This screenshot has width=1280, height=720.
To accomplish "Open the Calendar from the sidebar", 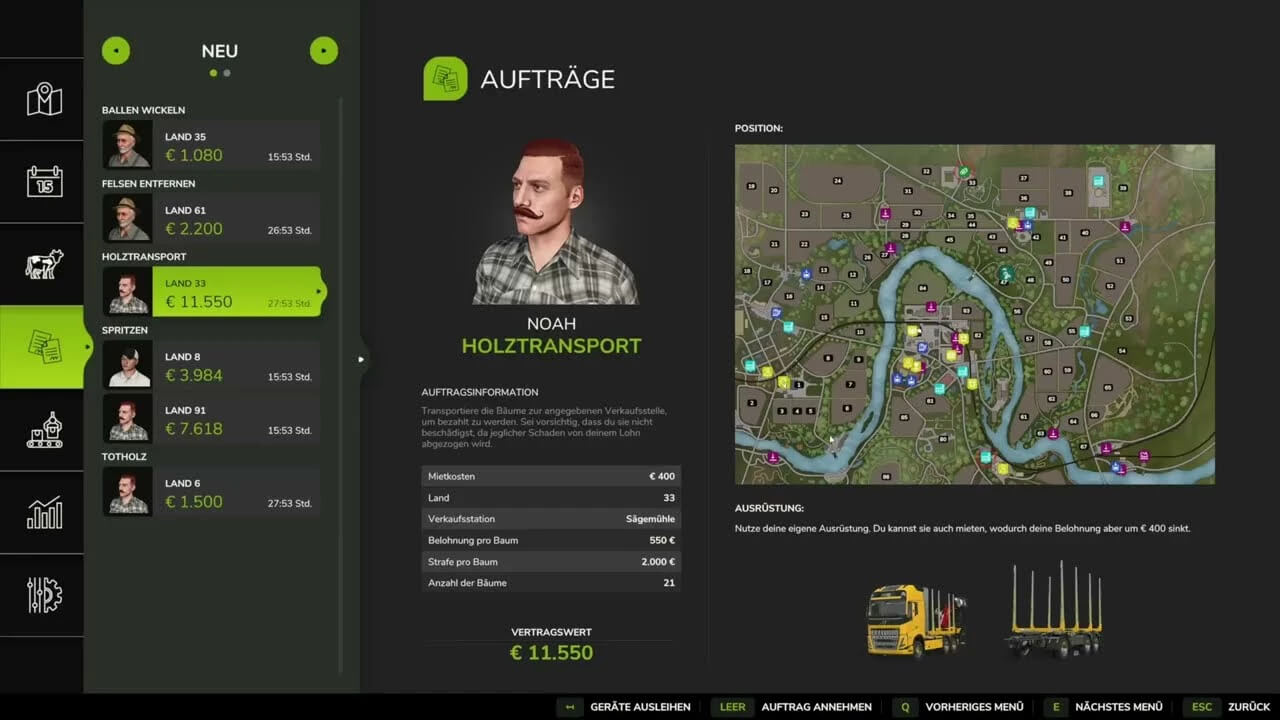I will point(42,182).
